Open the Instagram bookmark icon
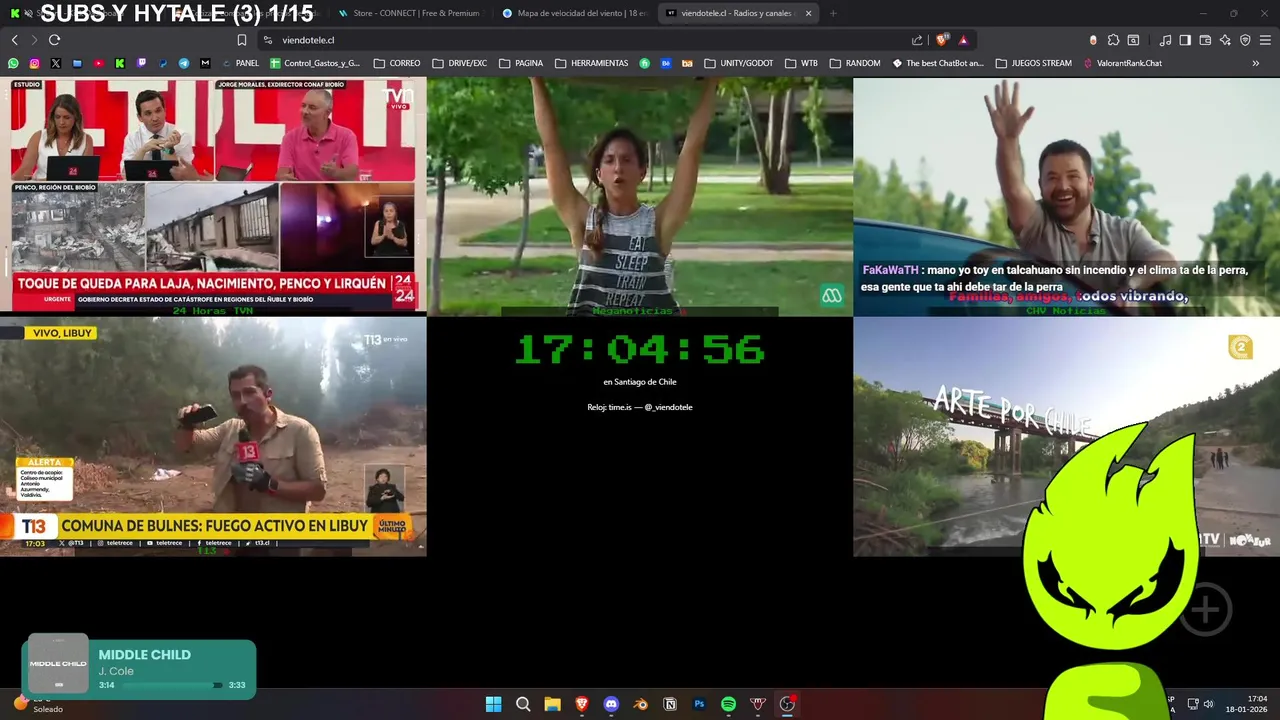 34,63
